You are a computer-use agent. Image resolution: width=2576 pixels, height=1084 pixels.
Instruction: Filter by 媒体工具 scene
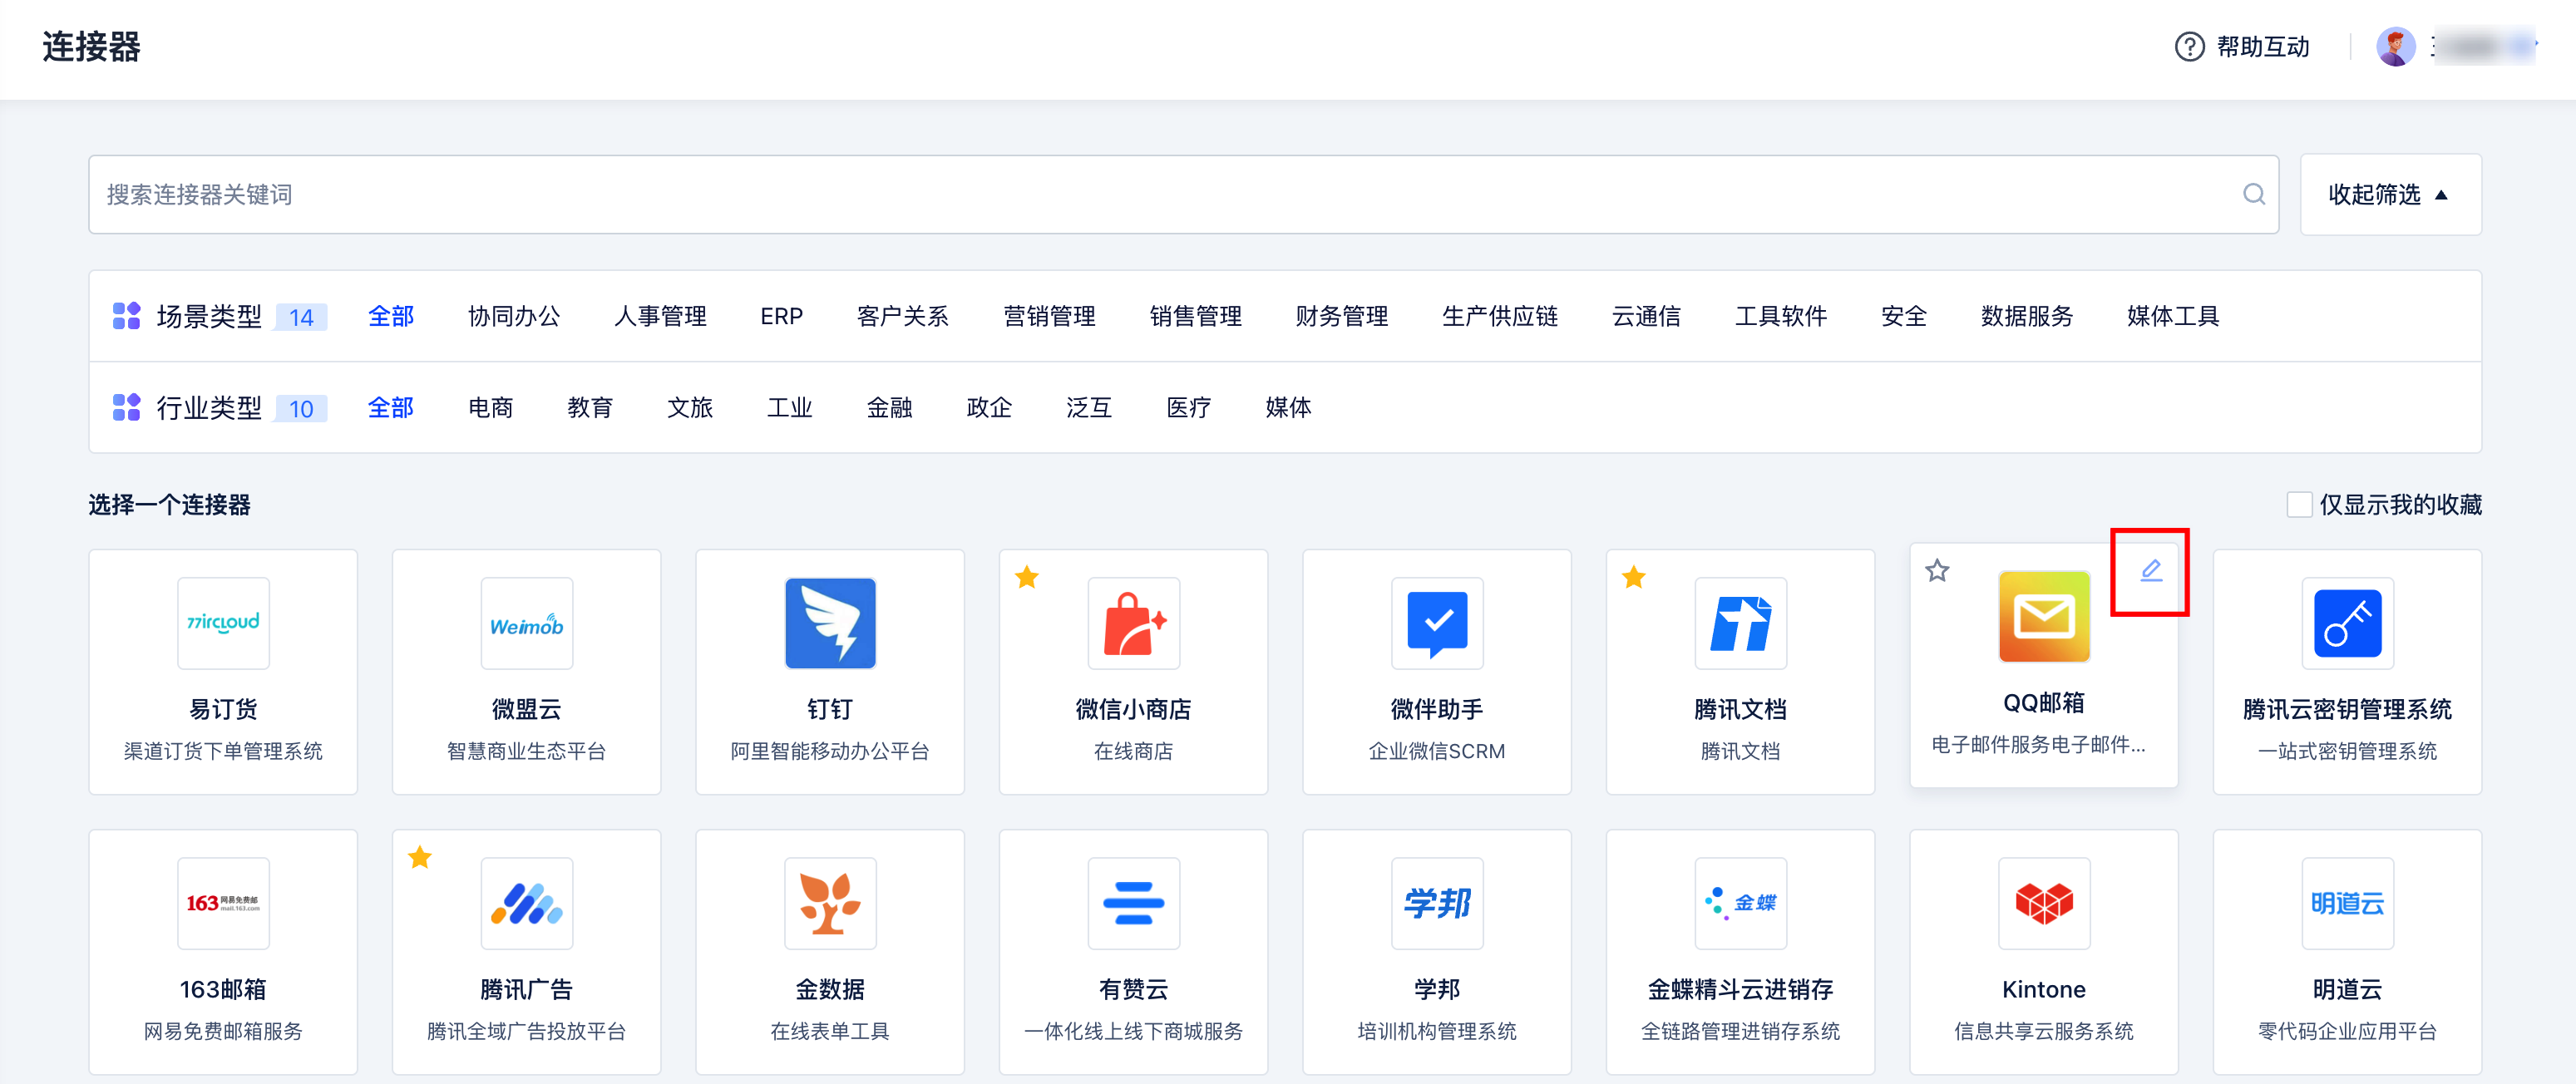coord(2173,316)
